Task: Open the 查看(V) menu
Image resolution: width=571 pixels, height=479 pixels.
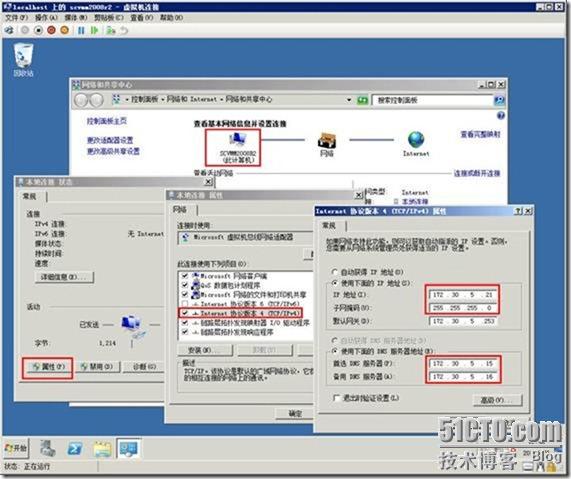Action: [x=141, y=18]
